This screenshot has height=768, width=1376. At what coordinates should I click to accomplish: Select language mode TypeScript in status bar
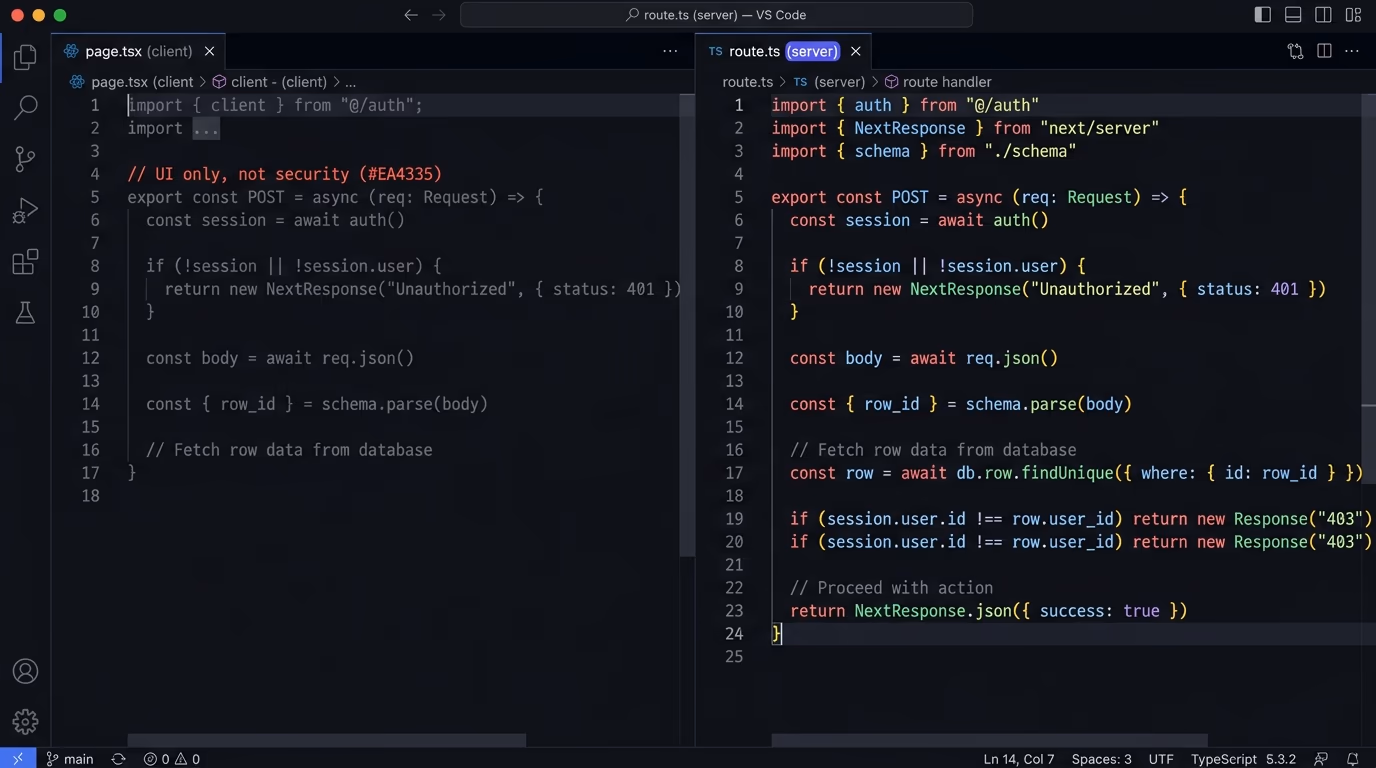click(x=1225, y=759)
